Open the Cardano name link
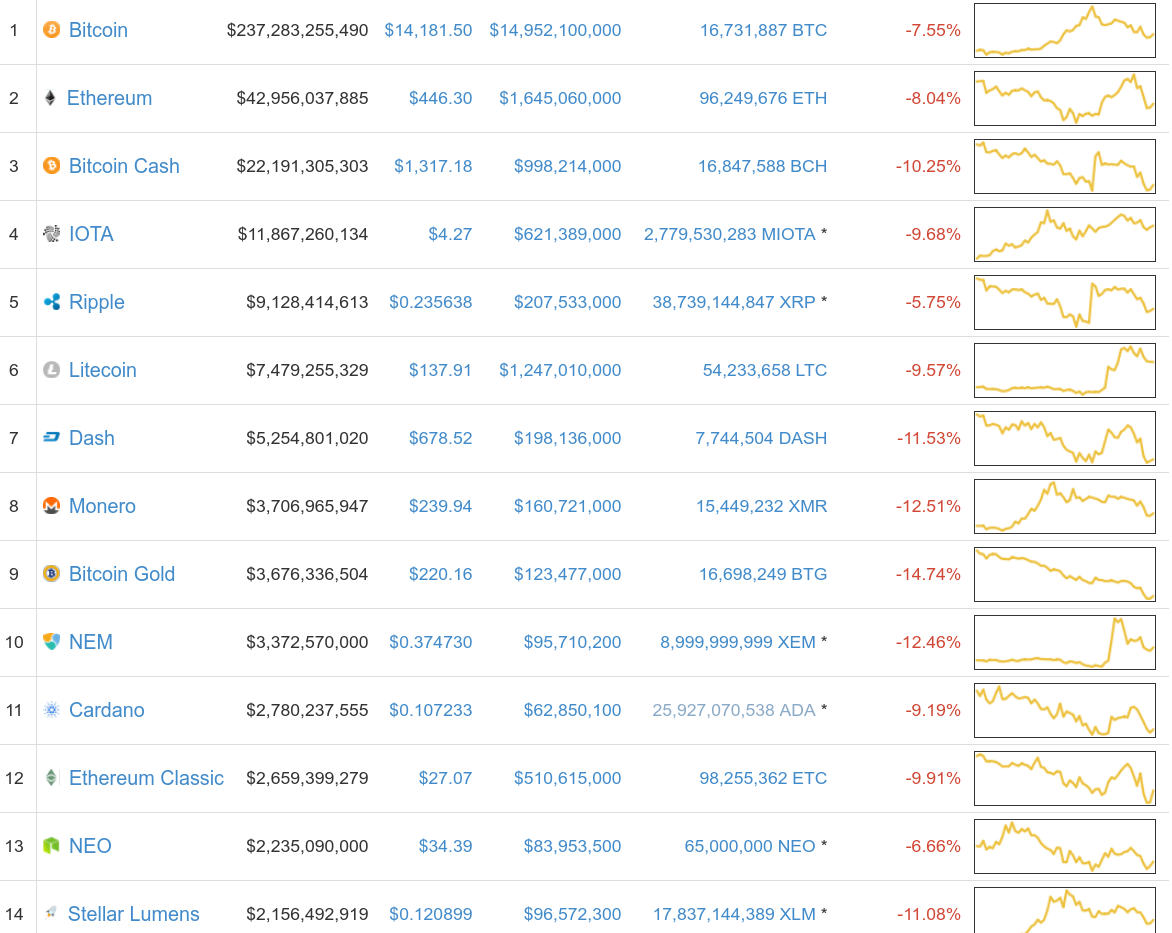The width and height of the screenshot is (1172, 933). [106, 710]
